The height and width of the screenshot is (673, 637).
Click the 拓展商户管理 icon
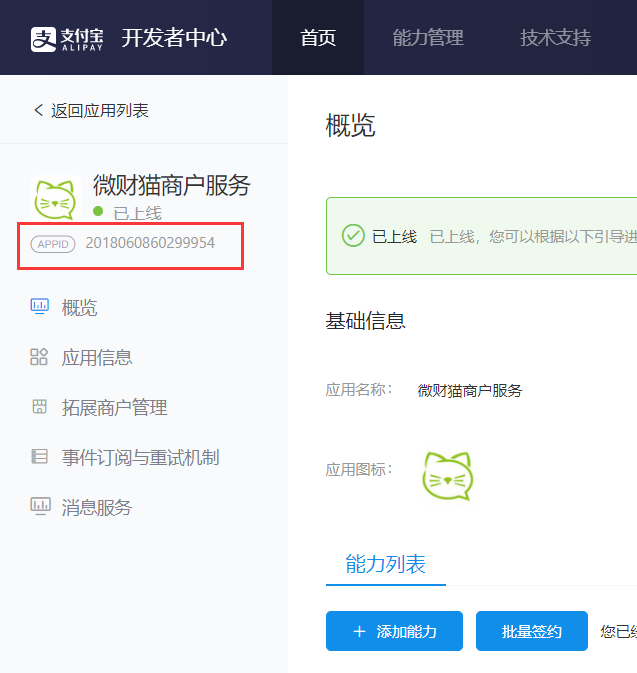coord(39,406)
